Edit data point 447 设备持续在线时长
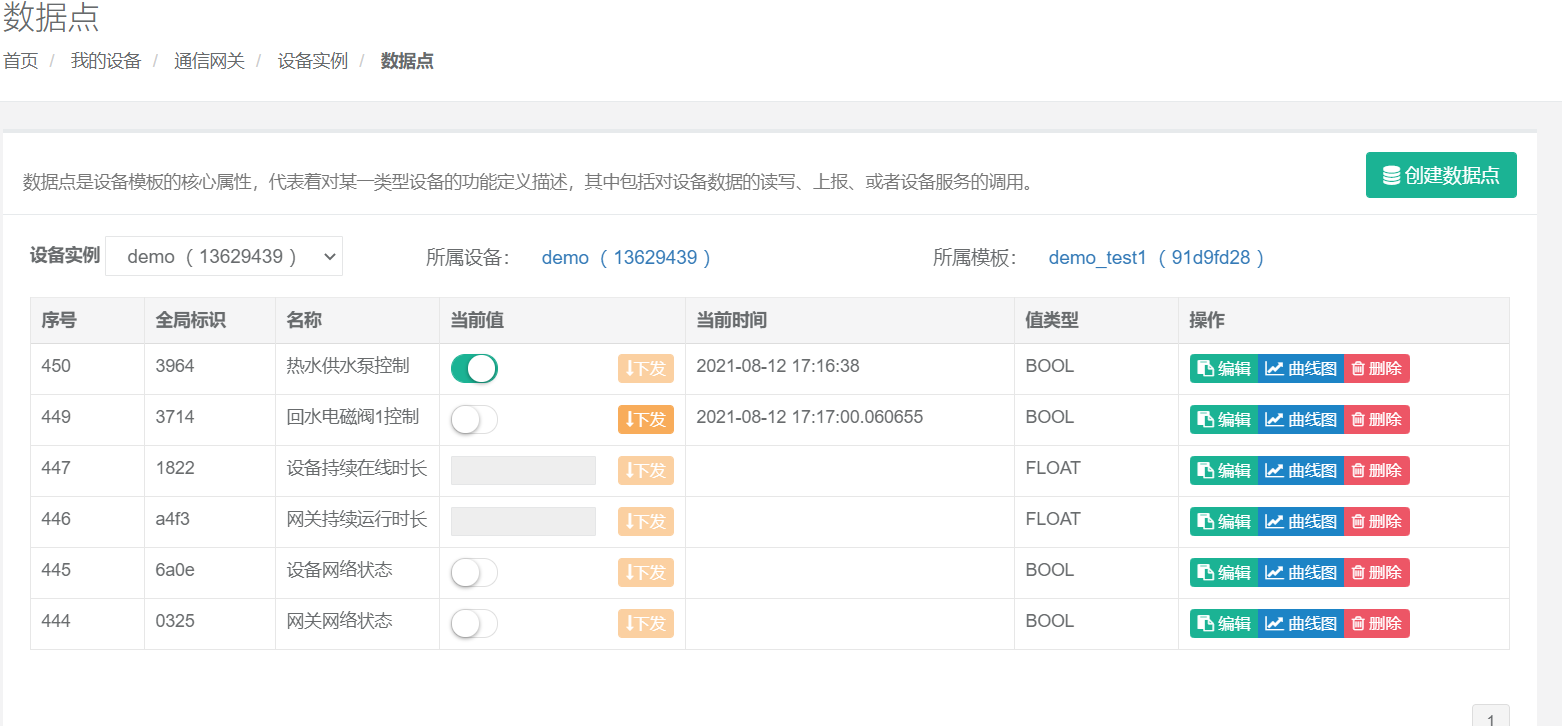Viewport: 1562px width, 726px height. 1224,470
